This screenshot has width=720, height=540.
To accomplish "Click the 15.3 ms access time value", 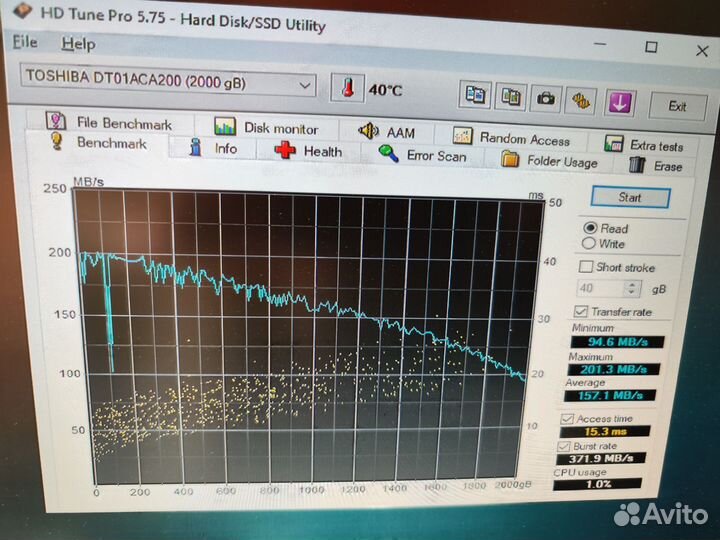I will 605,431.
